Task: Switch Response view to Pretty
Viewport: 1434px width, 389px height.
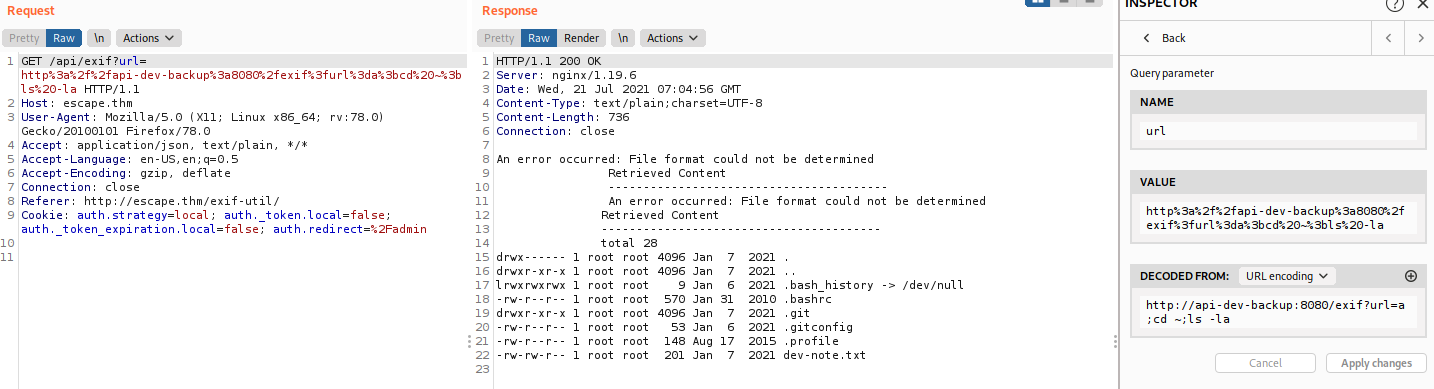Action: coord(499,38)
